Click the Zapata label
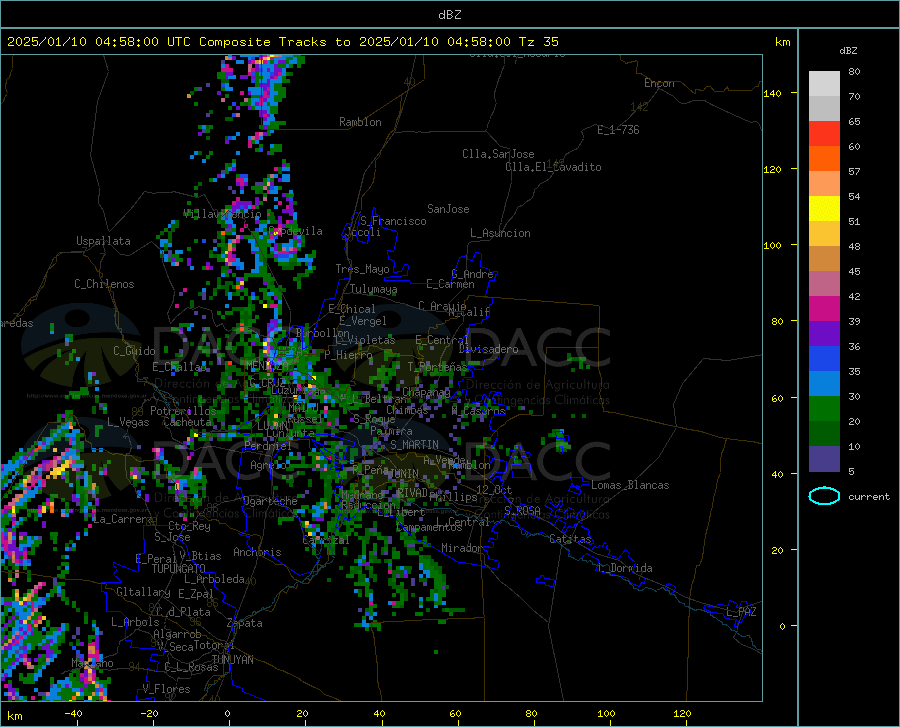Screen dimensions: 900x727 245,623
